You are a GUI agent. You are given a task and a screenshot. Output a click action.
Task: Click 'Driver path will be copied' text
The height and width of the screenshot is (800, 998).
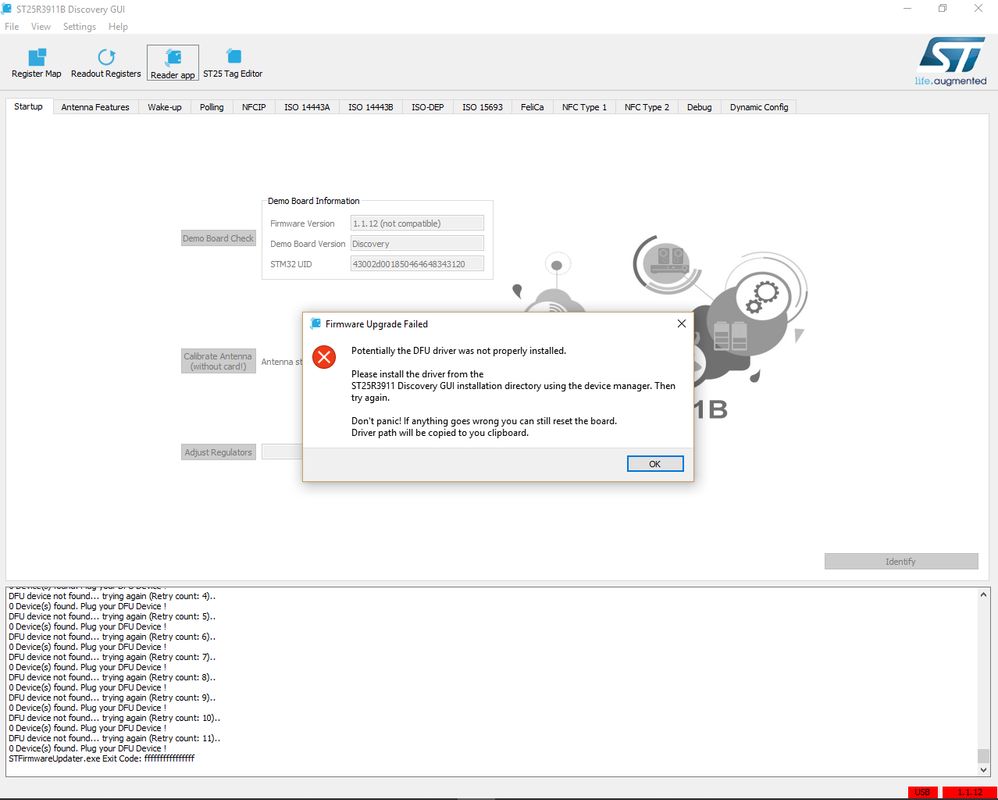coord(440,433)
